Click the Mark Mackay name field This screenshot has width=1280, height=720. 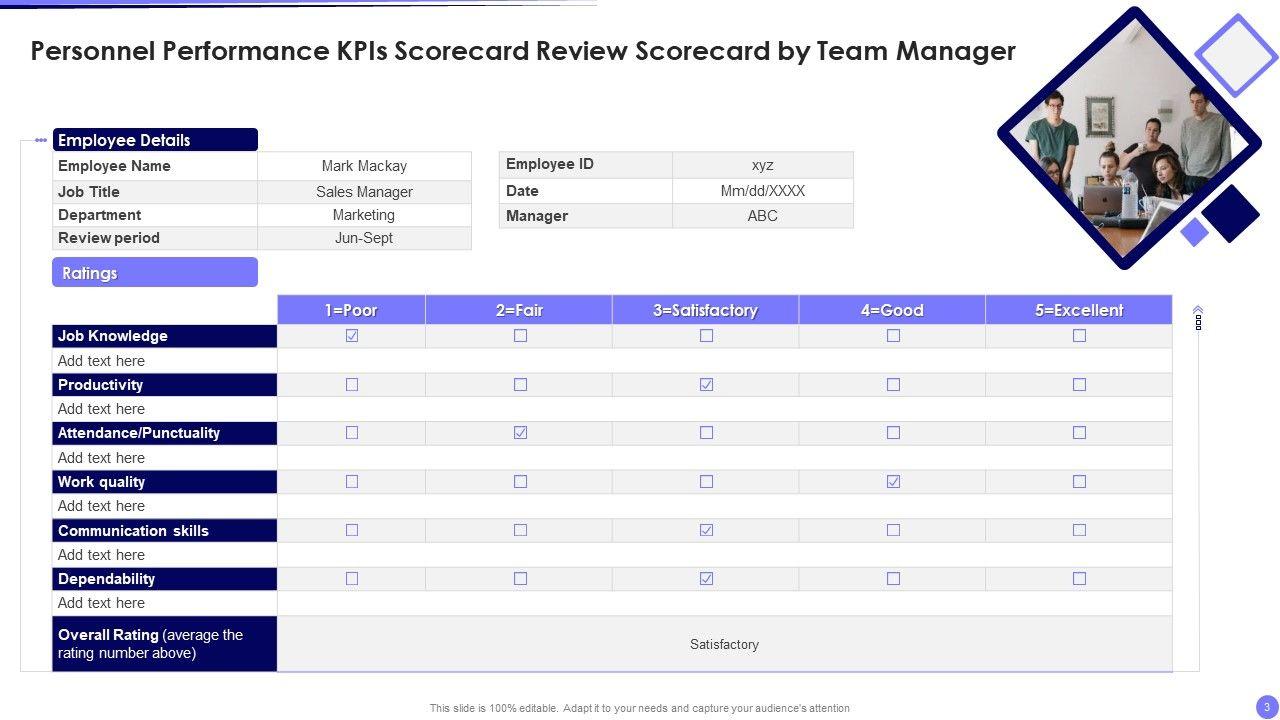[x=364, y=166]
